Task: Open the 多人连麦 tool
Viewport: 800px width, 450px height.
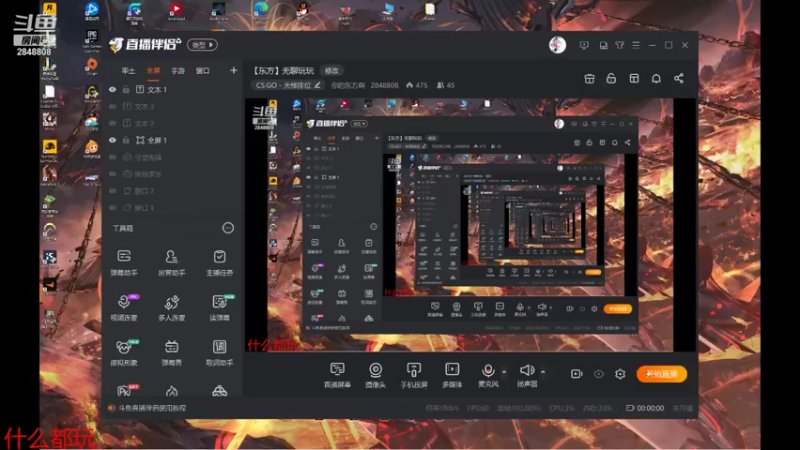Action: tap(171, 308)
